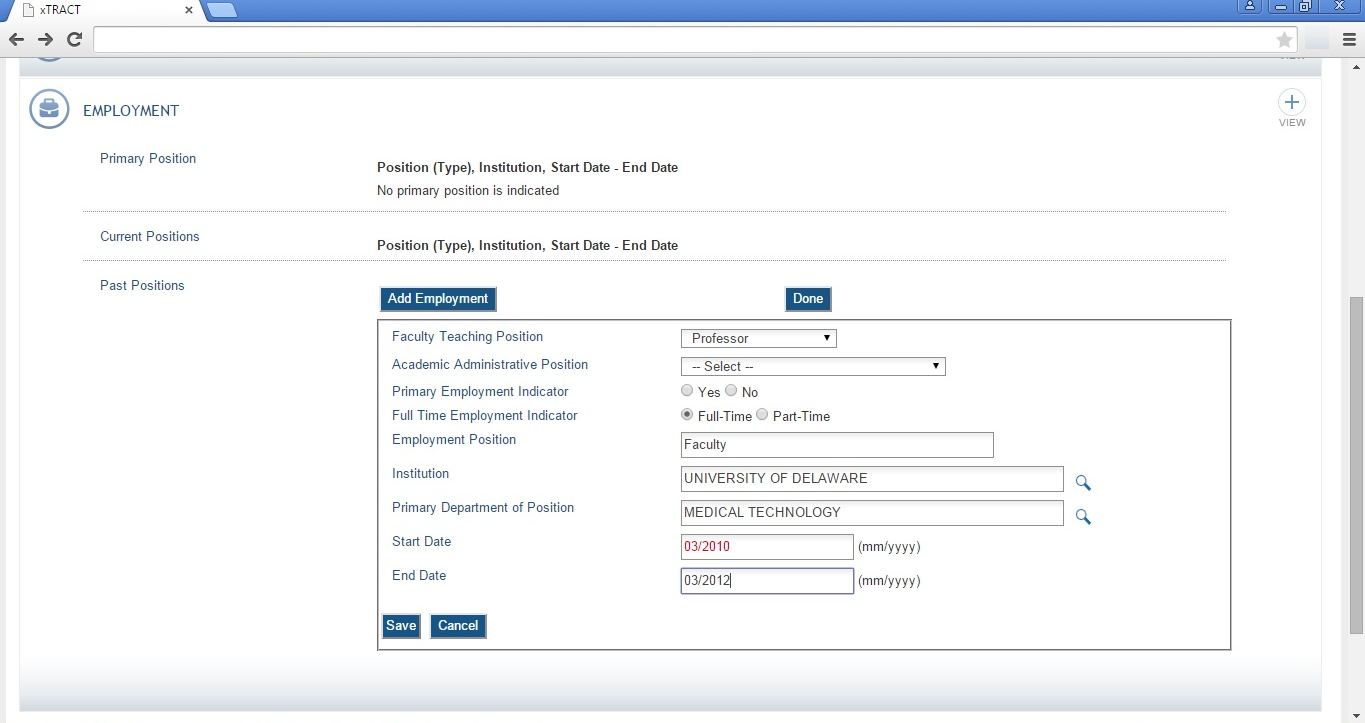
Task: Choose the Part-Time employment radio button
Action: point(762,415)
